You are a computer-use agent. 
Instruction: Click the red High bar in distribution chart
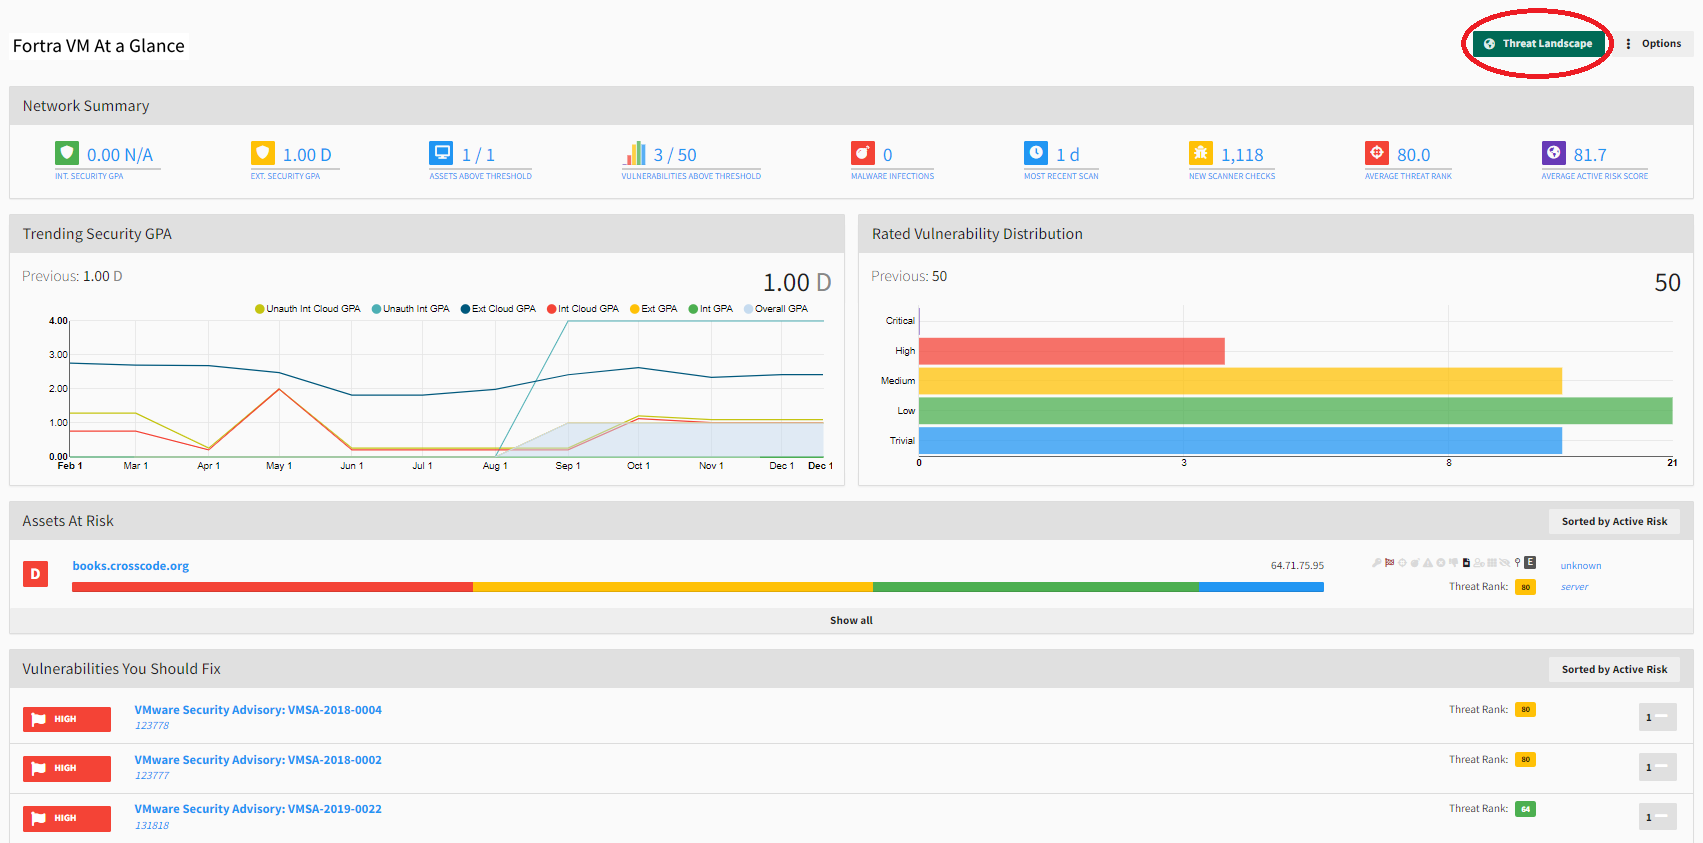(x=1071, y=351)
